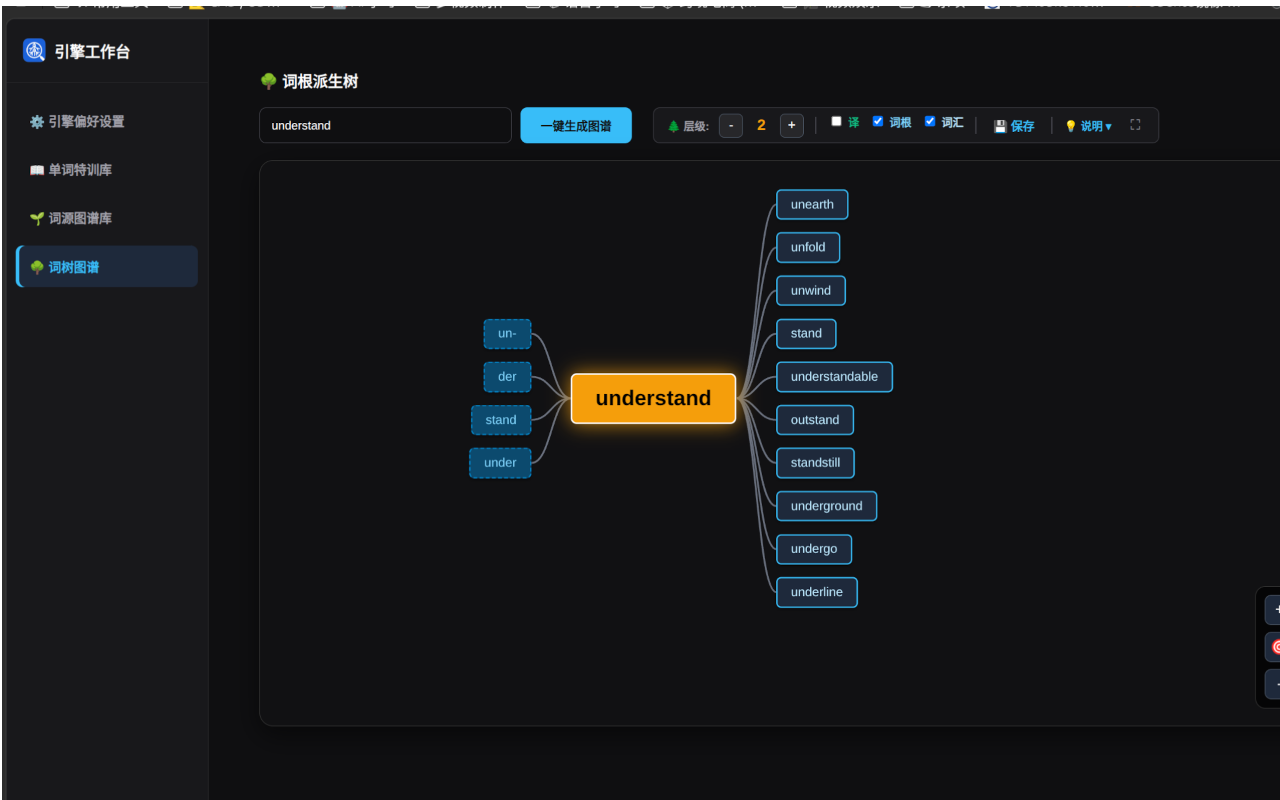This screenshot has height=800, width=1280.
Task: Select the stand word node below unwind
Action: 806,334
